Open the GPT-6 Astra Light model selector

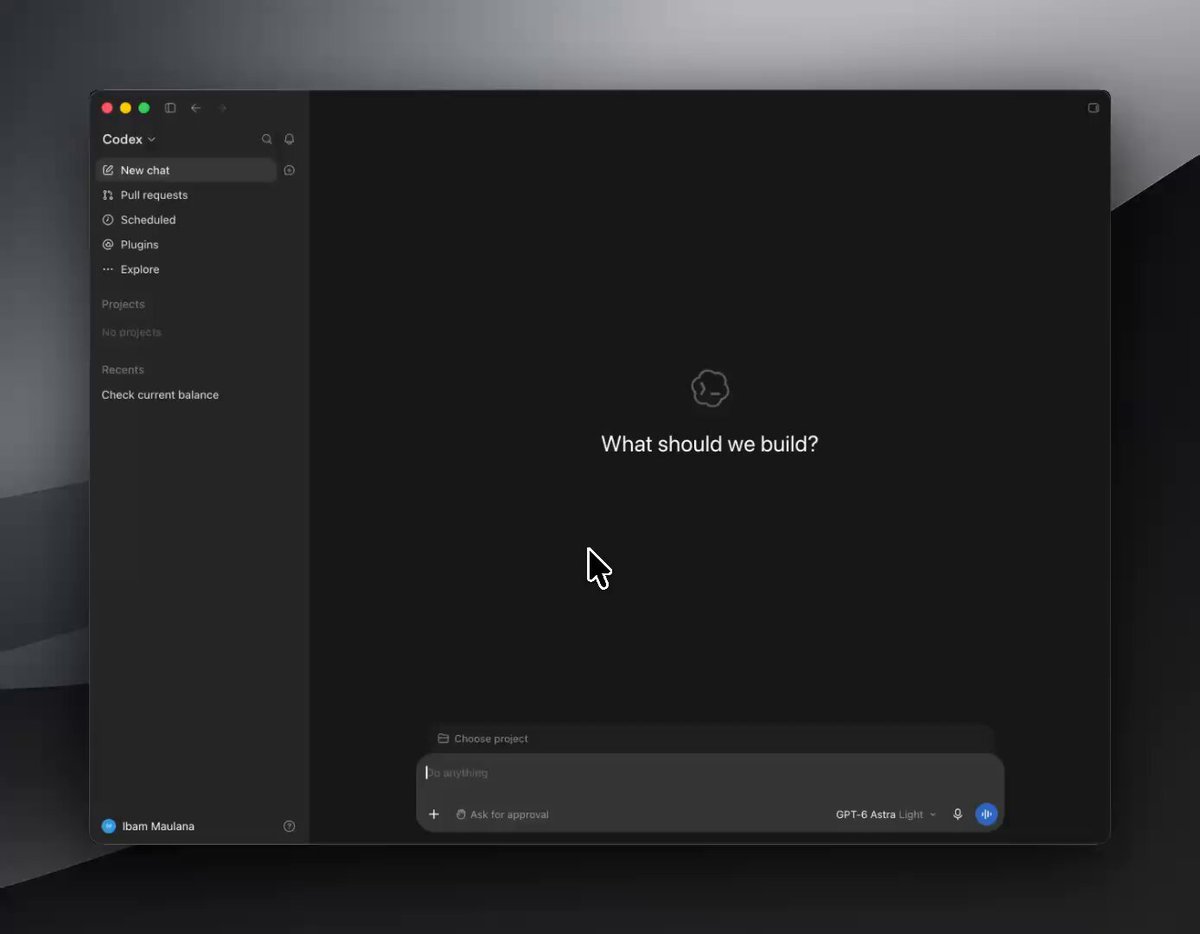886,815
